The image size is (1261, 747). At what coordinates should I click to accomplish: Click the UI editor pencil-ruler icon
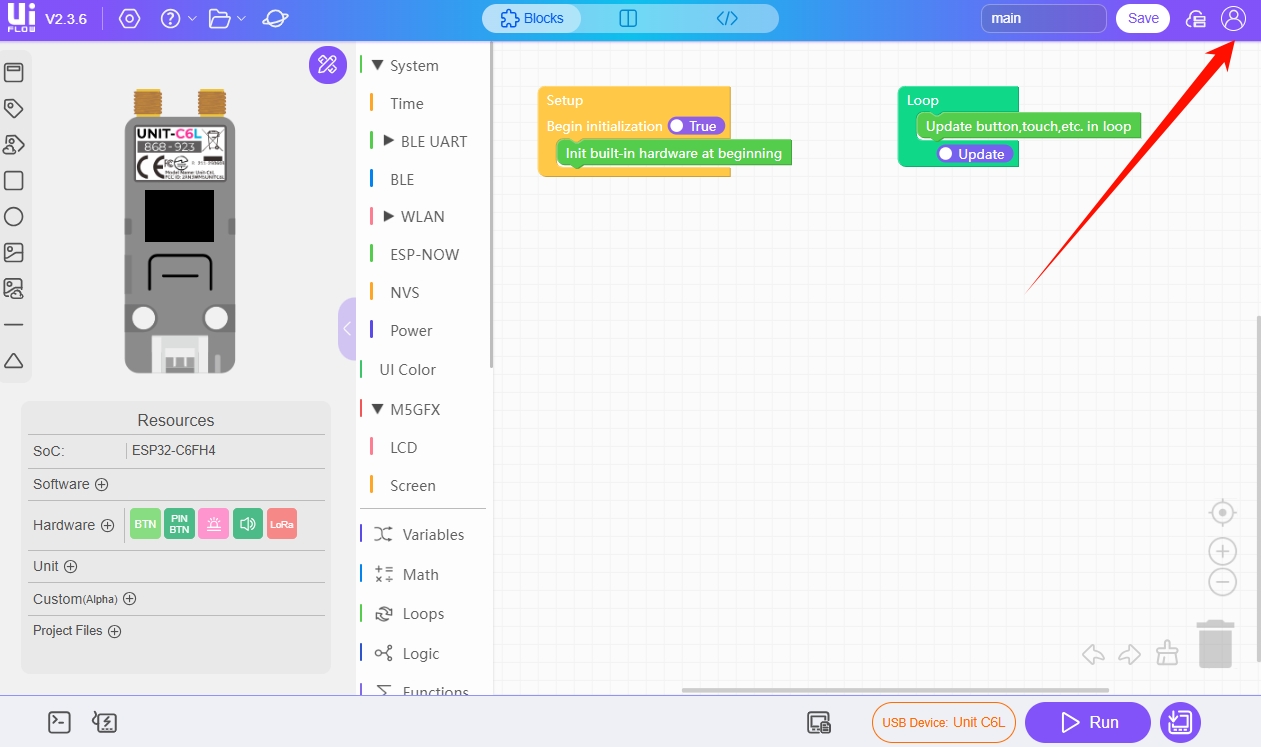(x=327, y=65)
